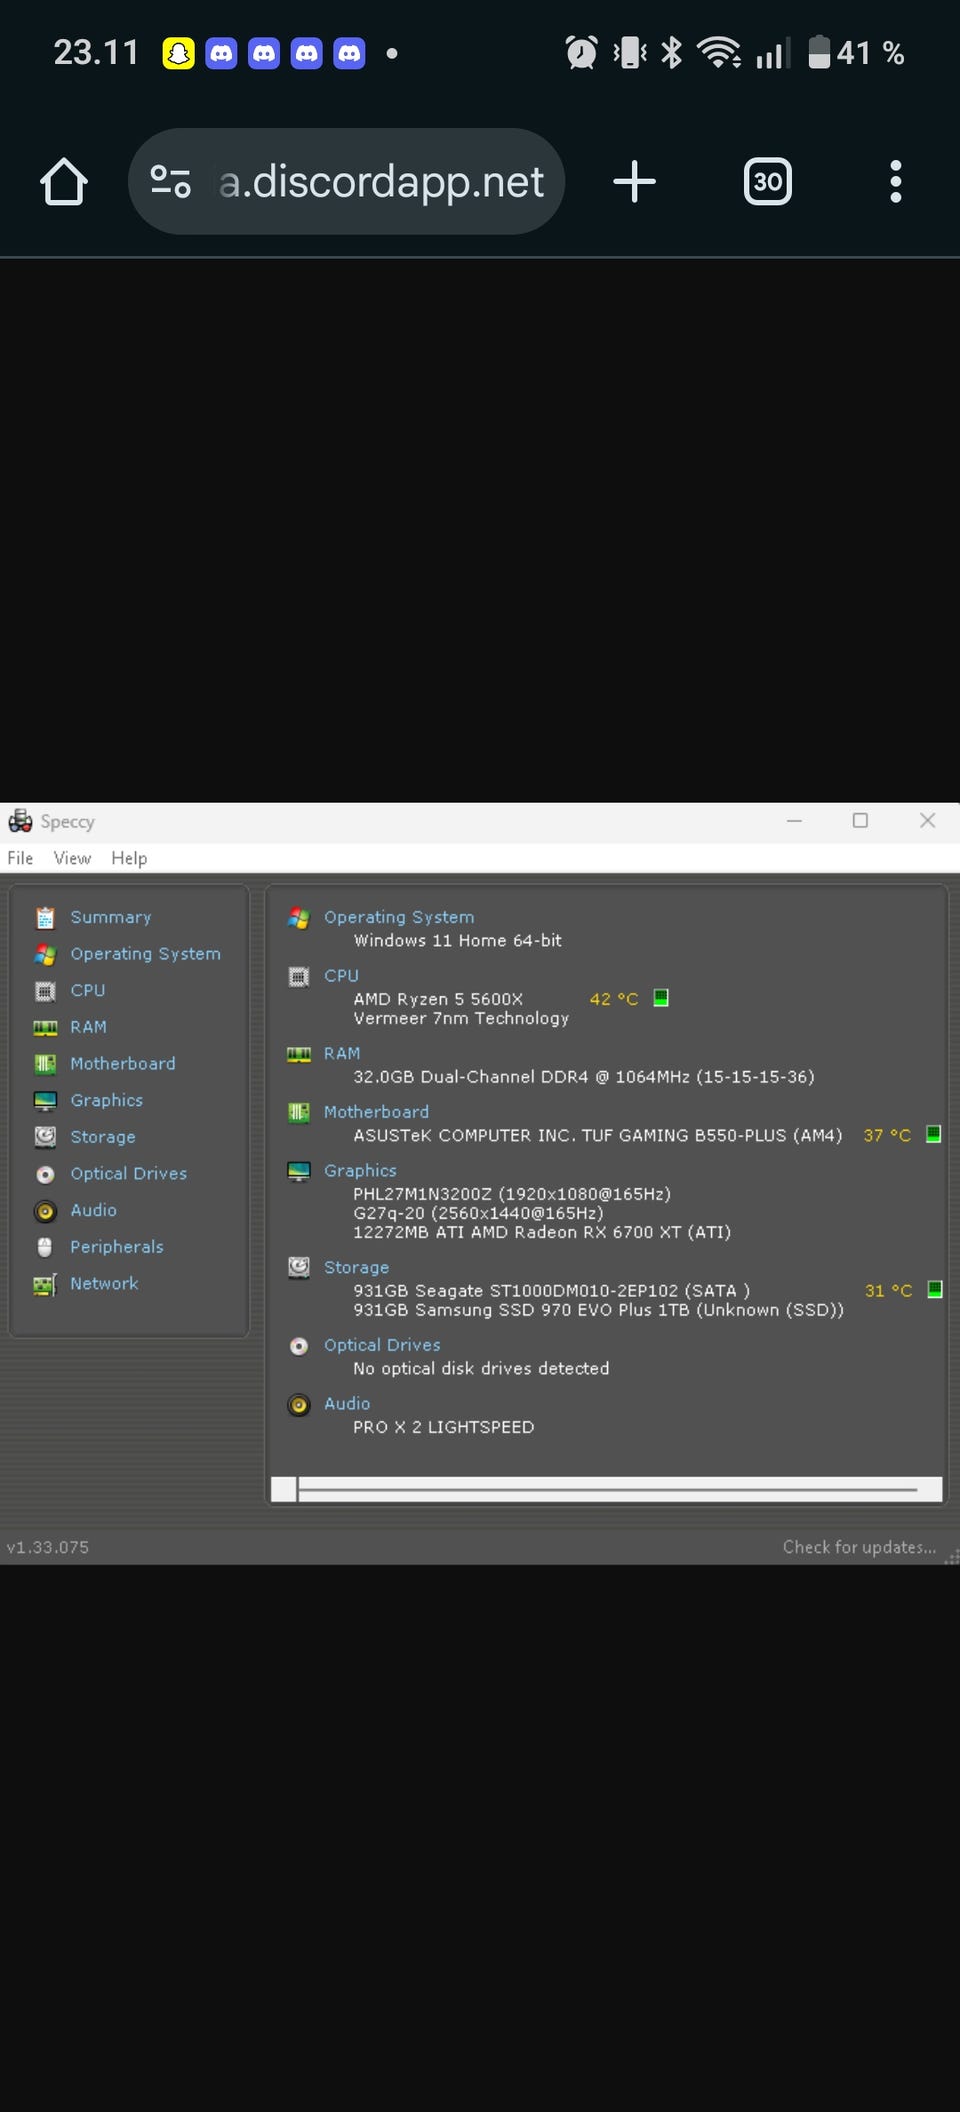Click the Summary sidebar icon
This screenshot has height=2112, width=960.
tap(45, 917)
